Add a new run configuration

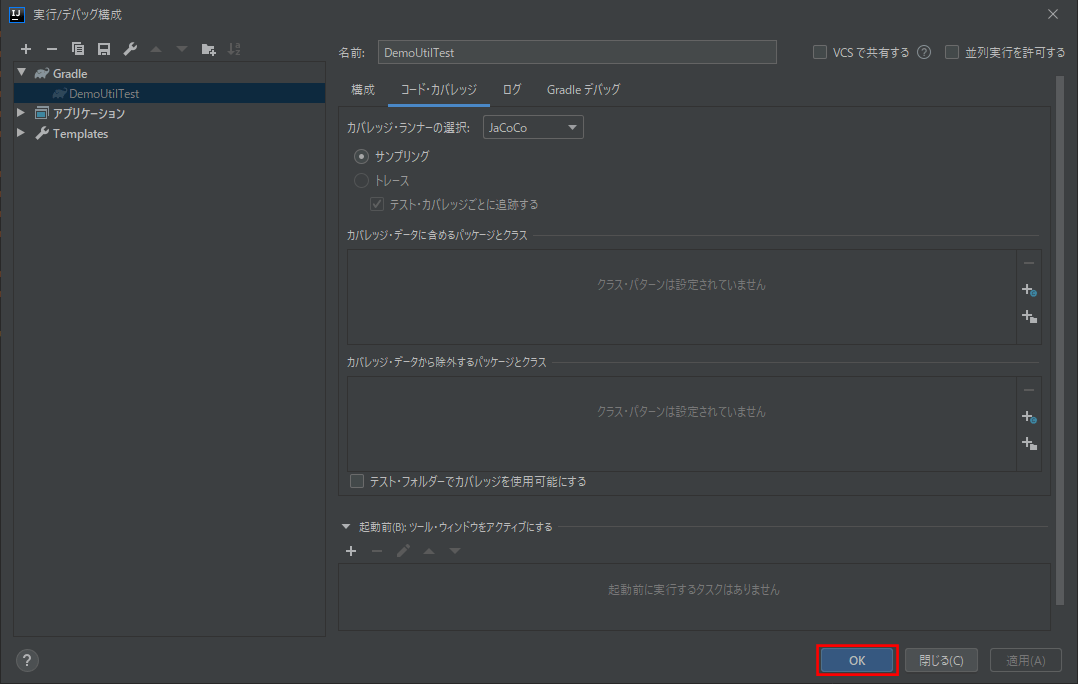pyautogui.click(x=26, y=48)
